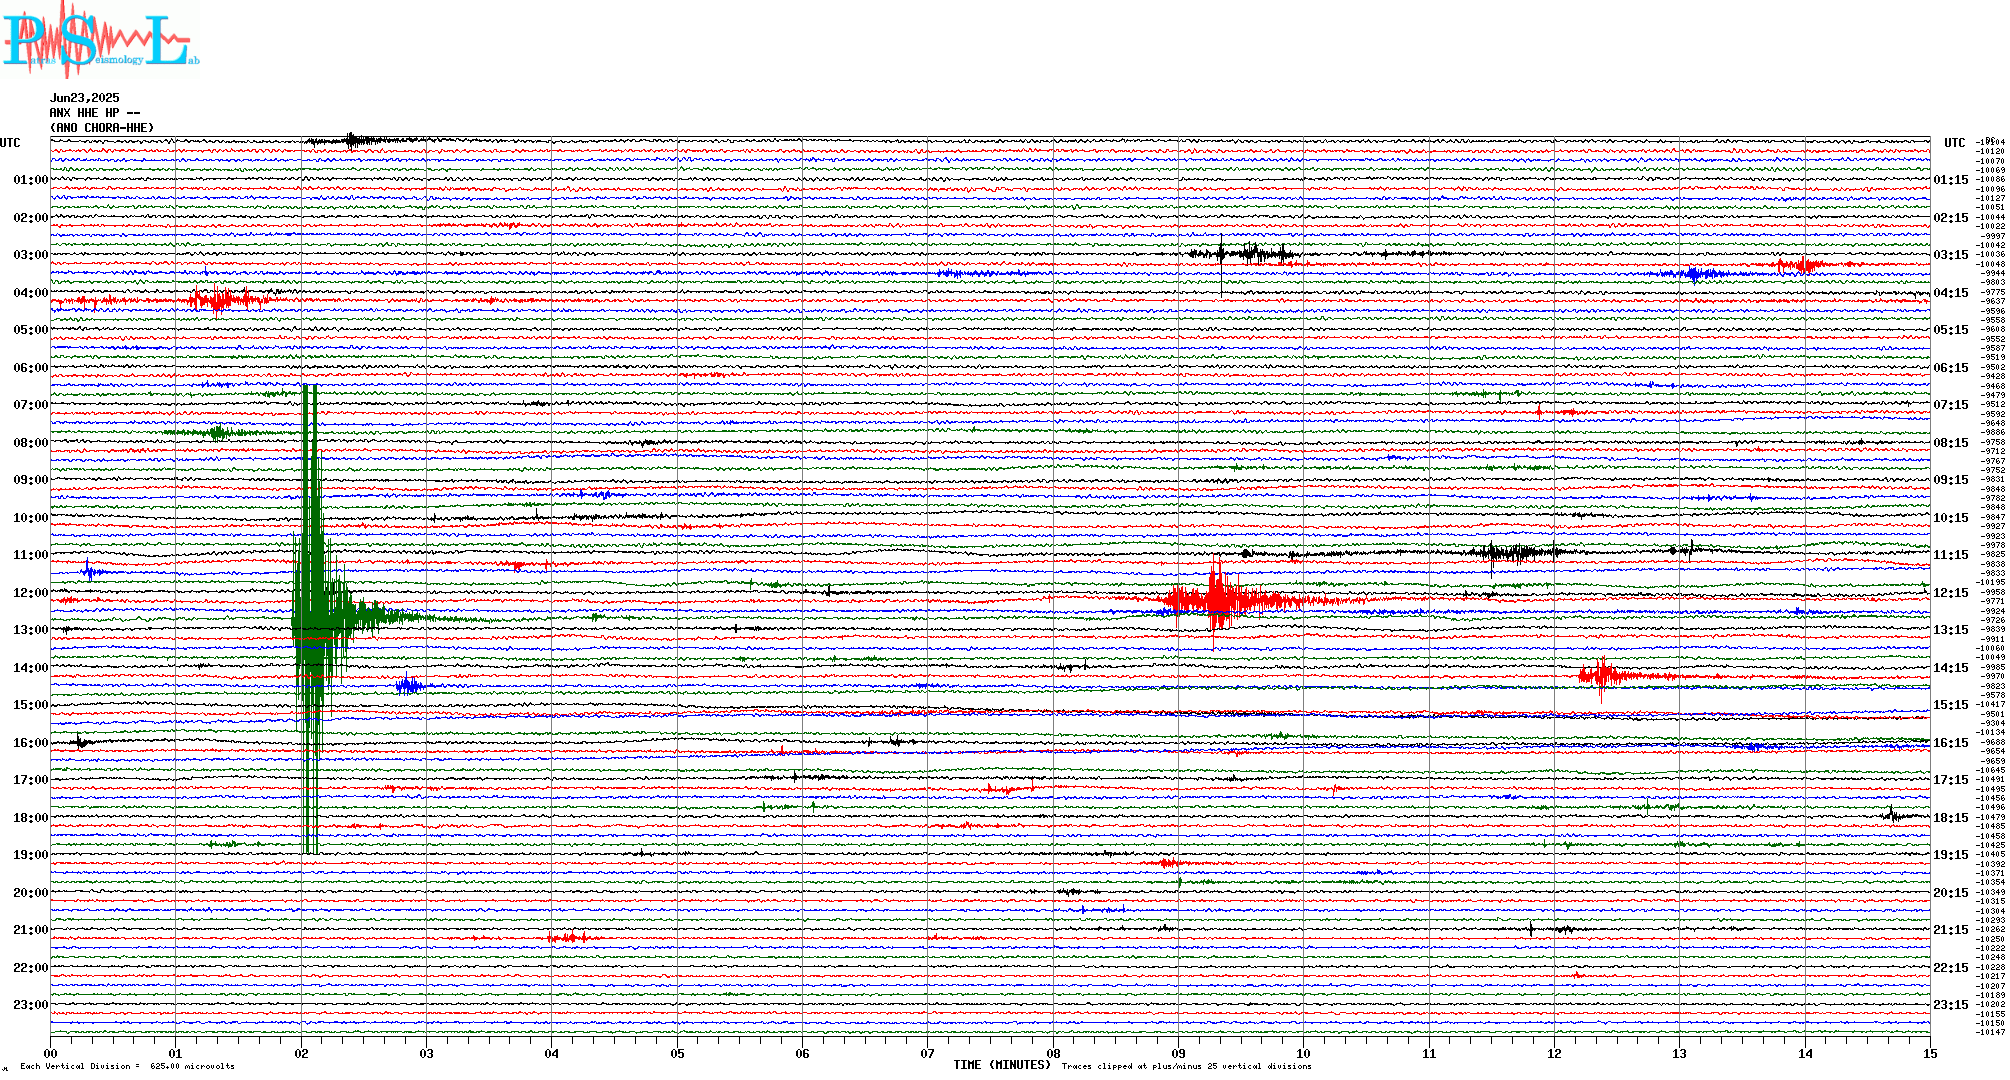2010x1080 pixels.
Task: Click the 02:00 hour label
Action: pyautogui.click(x=31, y=218)
